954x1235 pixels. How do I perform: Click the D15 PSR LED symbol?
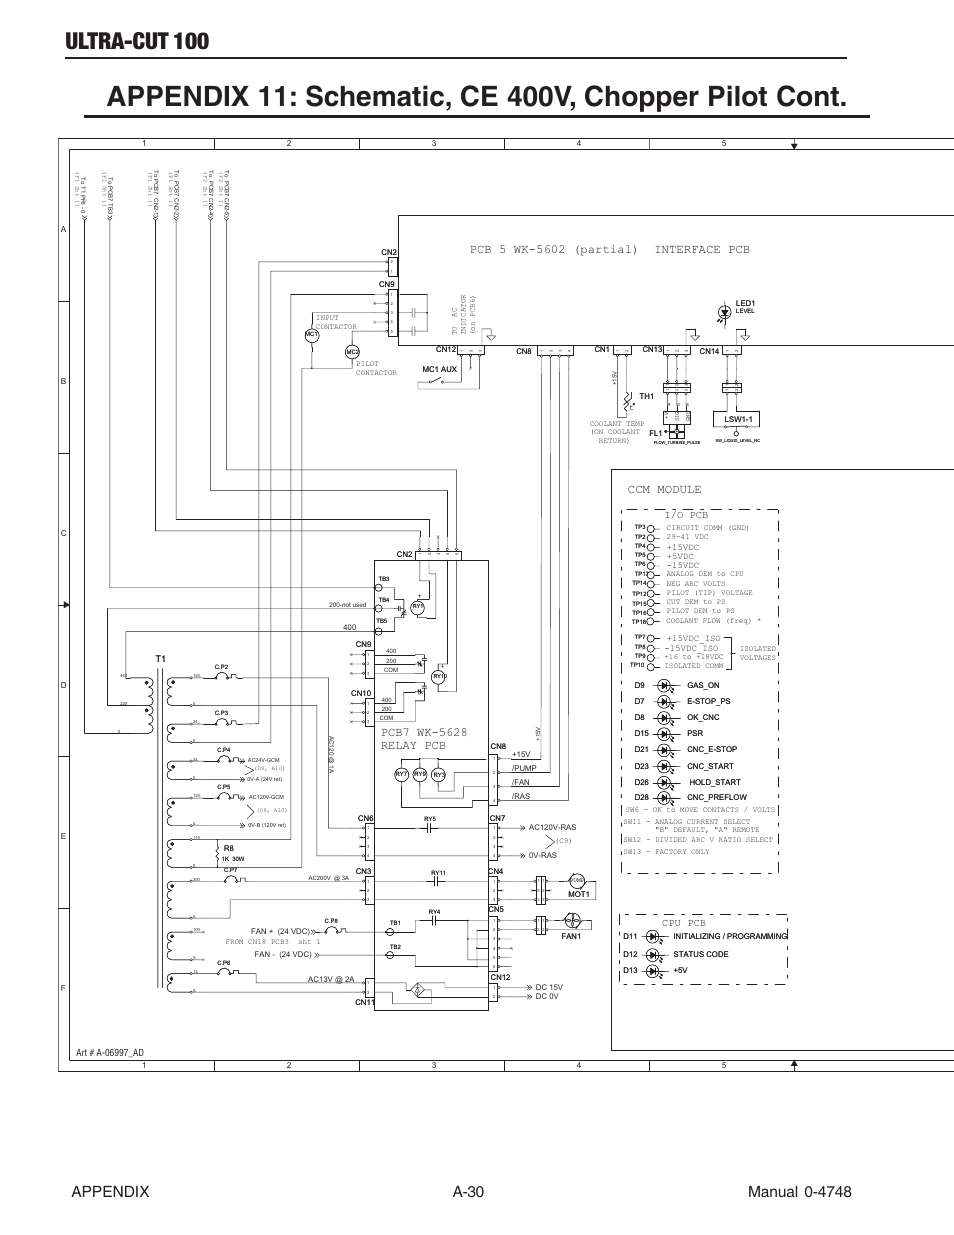coord(666,733)
